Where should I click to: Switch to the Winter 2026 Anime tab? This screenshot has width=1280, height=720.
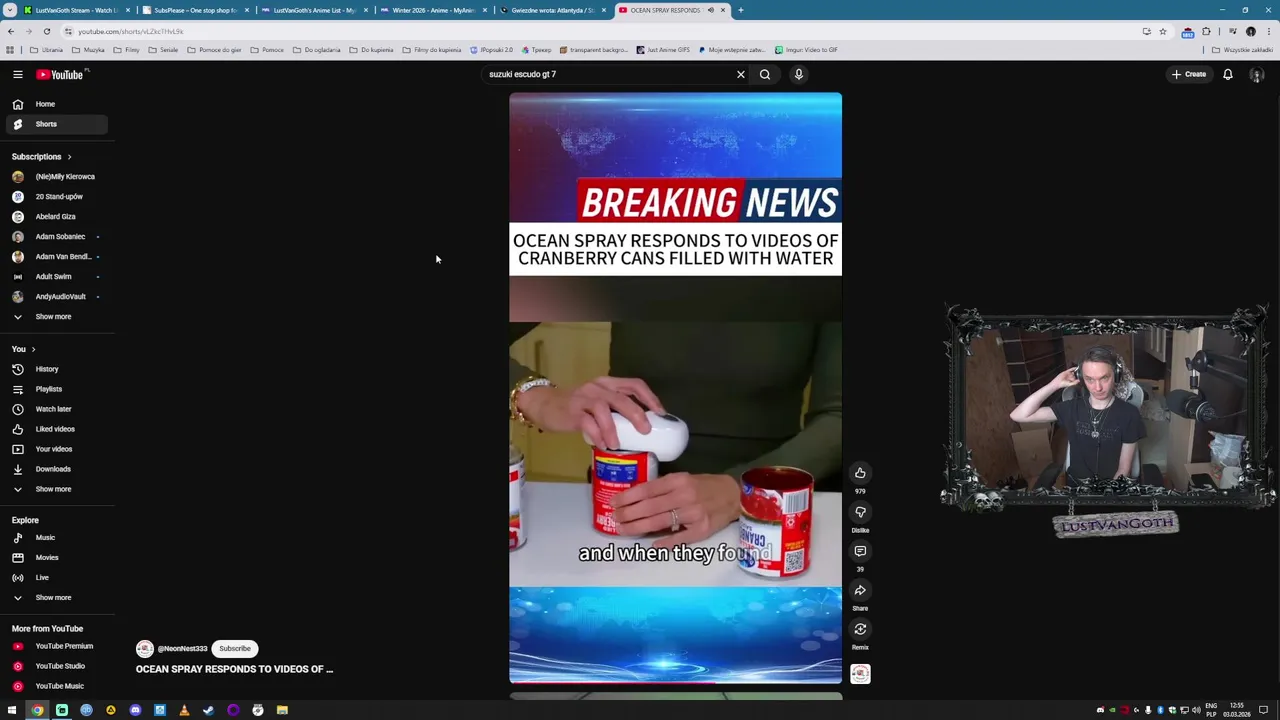[x=432, y=10]
